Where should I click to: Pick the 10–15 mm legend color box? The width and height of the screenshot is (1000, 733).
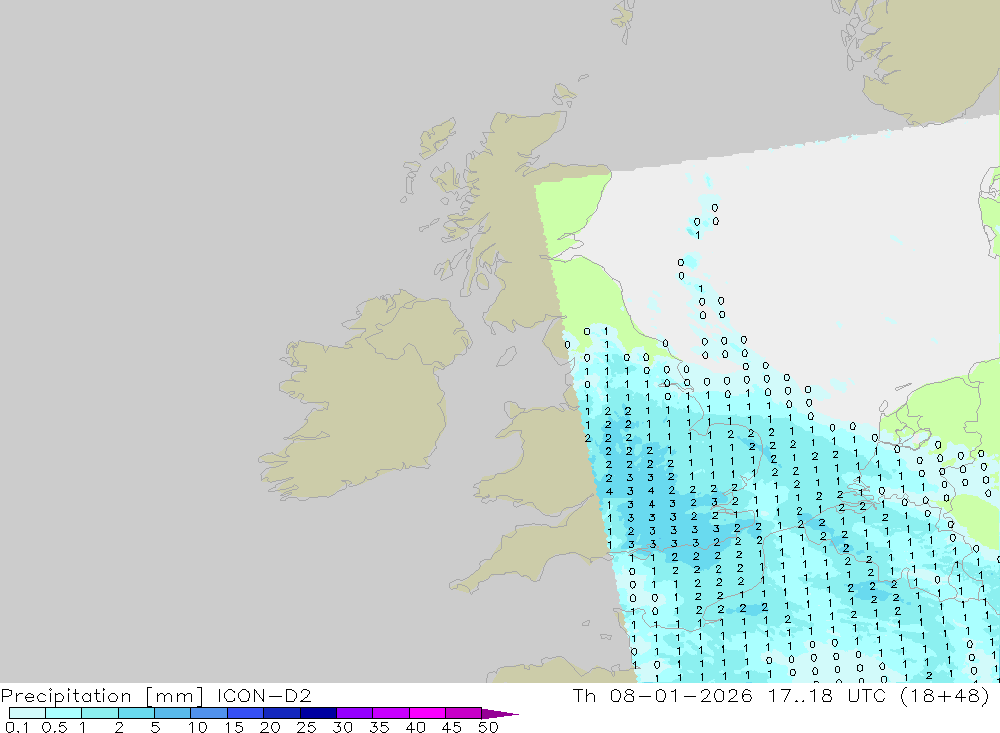(x=209, y=713)
